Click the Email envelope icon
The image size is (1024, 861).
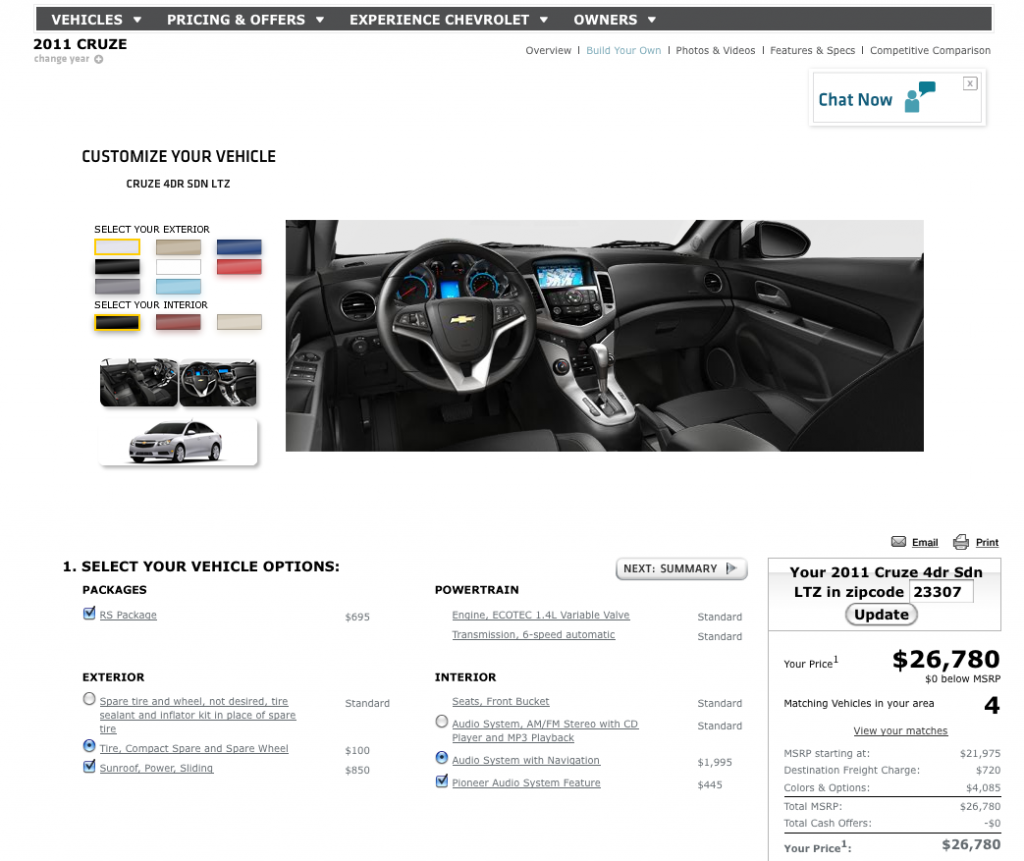(x=899, y=542)
